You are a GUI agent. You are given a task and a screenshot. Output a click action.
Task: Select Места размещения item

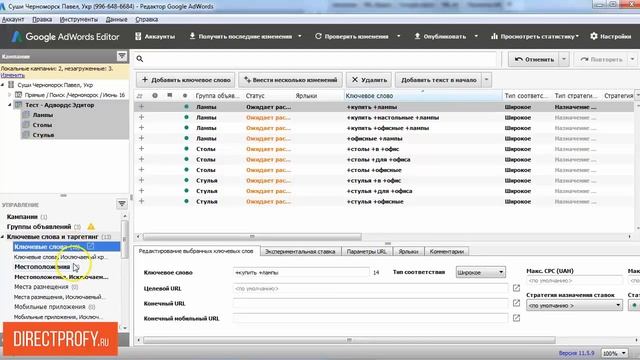pyautogui.click(x=41, y=287)
